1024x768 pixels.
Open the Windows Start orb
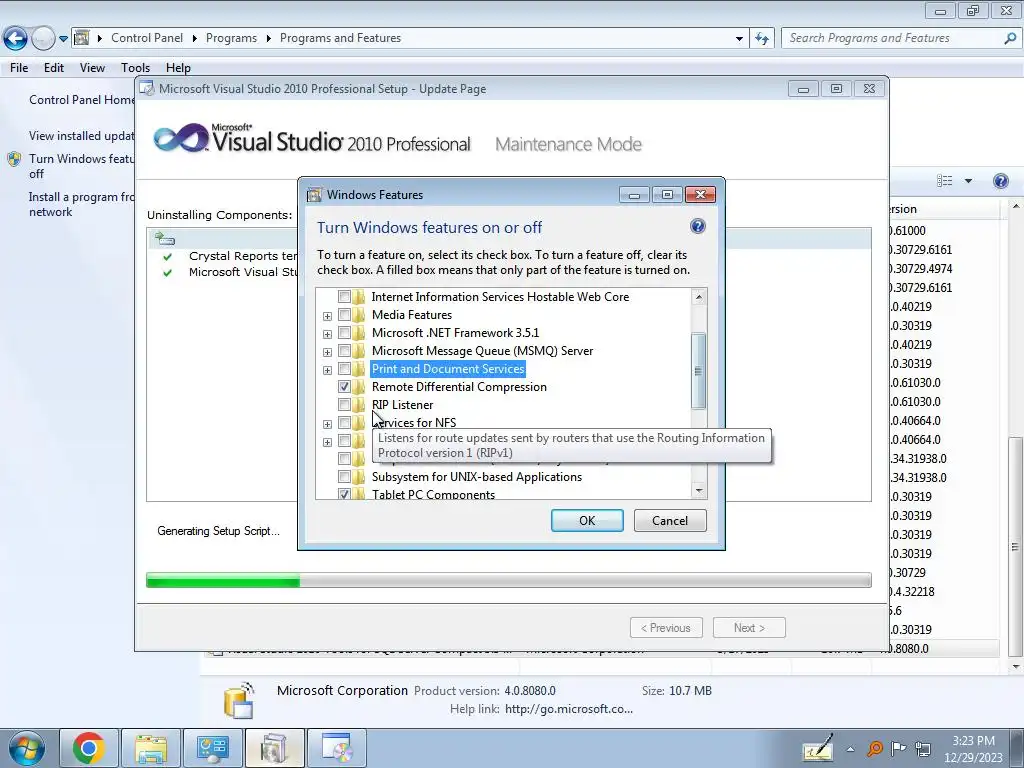click(27, 748)
